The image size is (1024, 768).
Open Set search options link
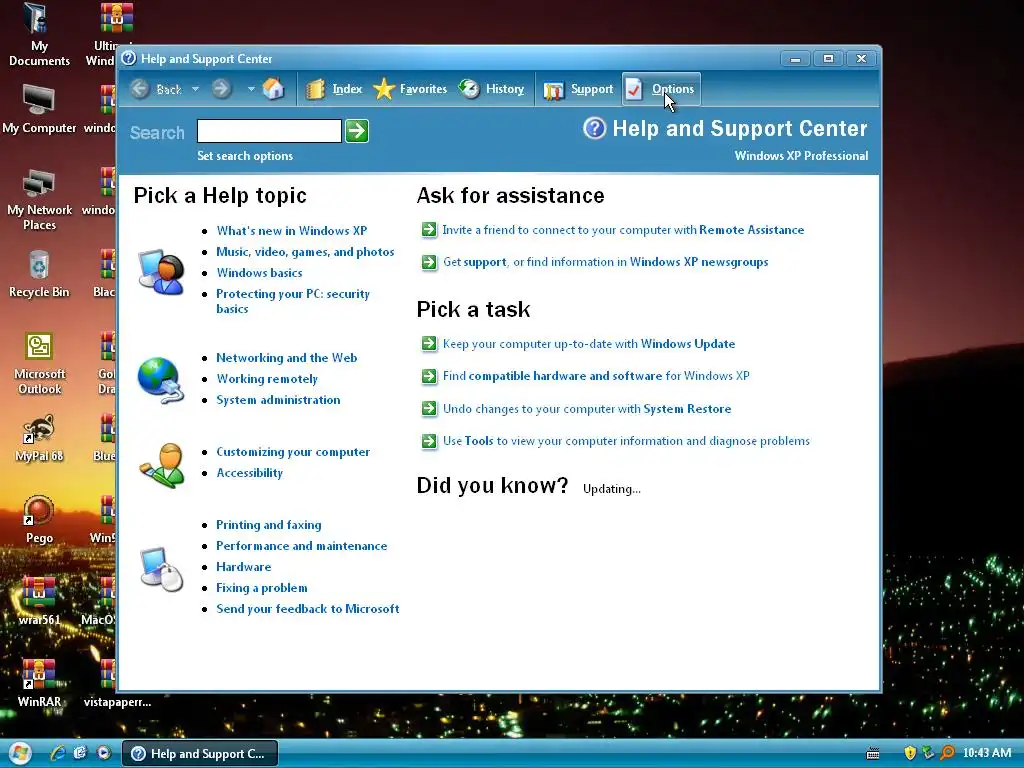tap(245, 155)
